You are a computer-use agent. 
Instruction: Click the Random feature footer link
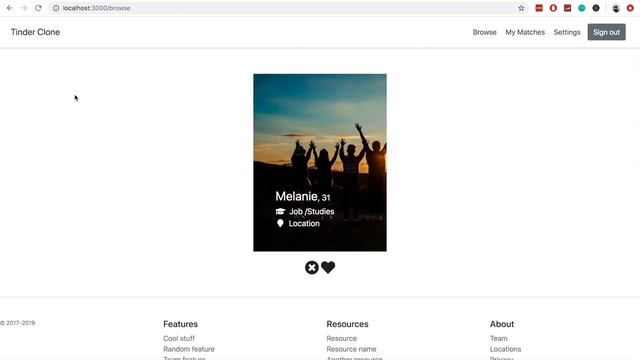(x=189, y=349)
